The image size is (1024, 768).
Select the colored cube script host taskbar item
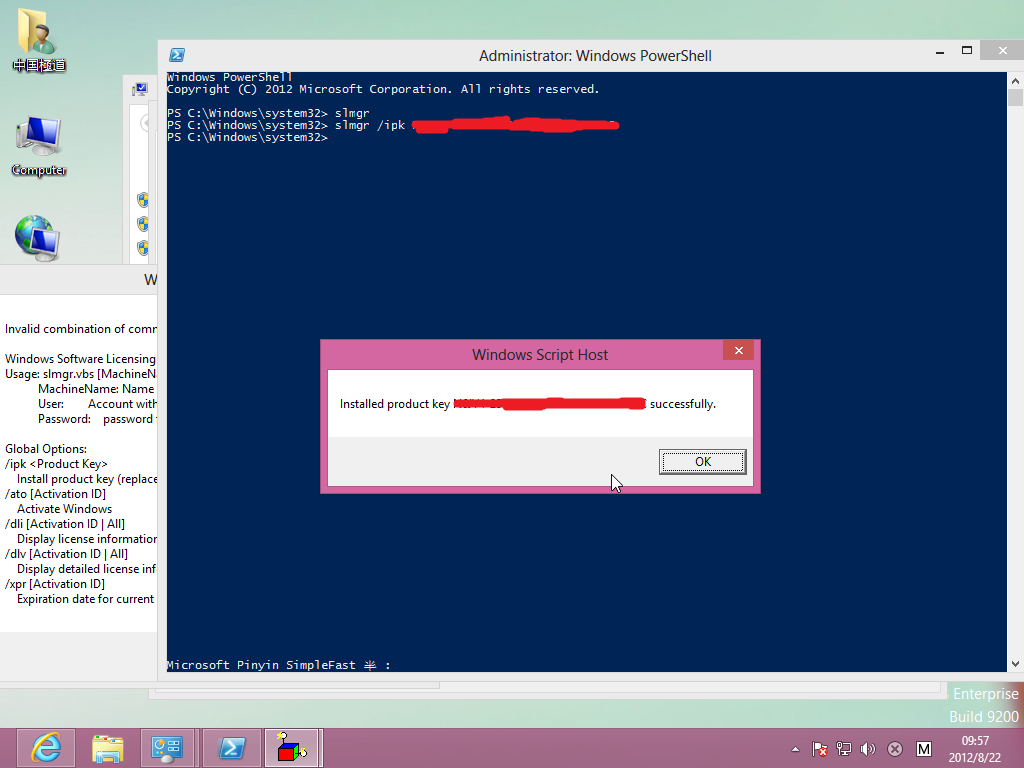(292, 748)
